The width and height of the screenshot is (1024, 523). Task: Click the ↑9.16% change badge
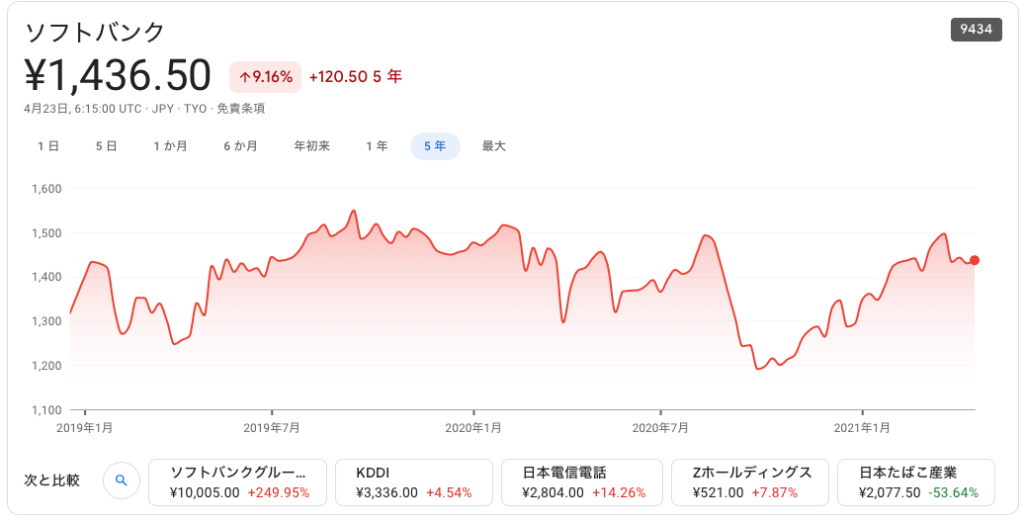tap(265, 77)
